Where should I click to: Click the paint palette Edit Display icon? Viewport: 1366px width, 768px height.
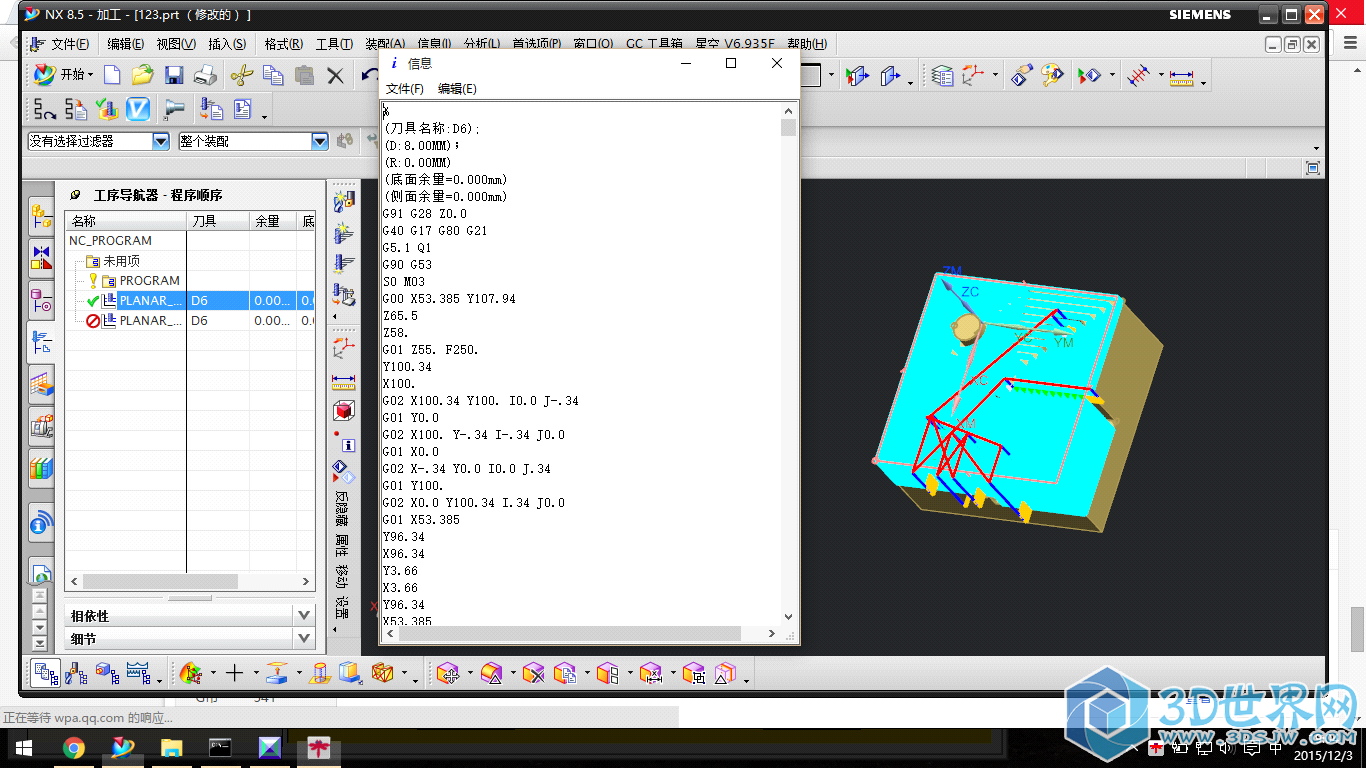(x=1052, y=75)
